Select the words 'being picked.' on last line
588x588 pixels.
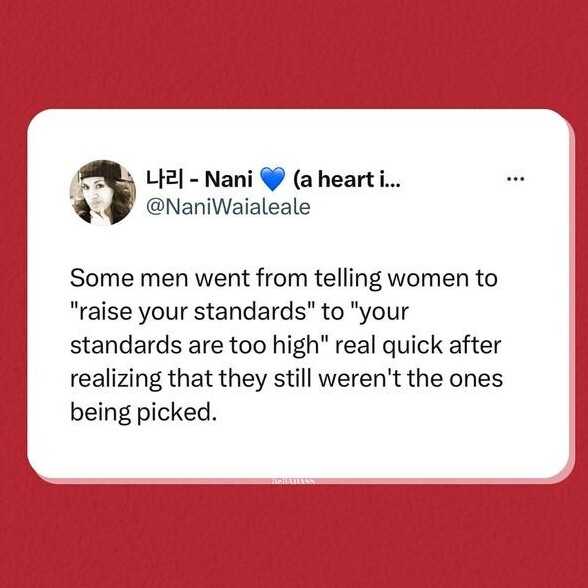(x=144, y=412)
